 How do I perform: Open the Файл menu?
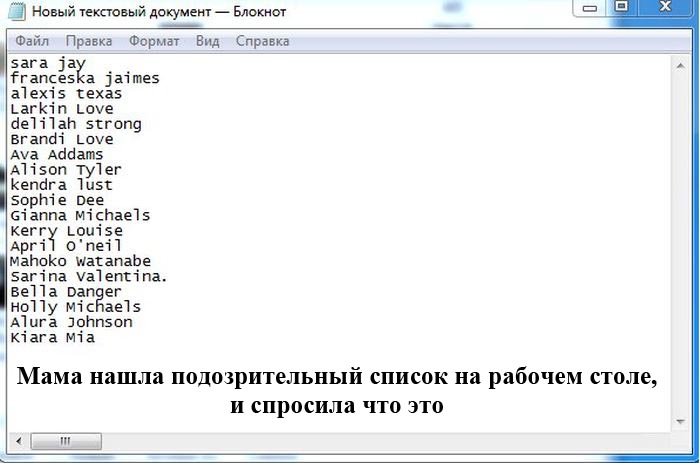pyautogui.click(x=32, y=41)
